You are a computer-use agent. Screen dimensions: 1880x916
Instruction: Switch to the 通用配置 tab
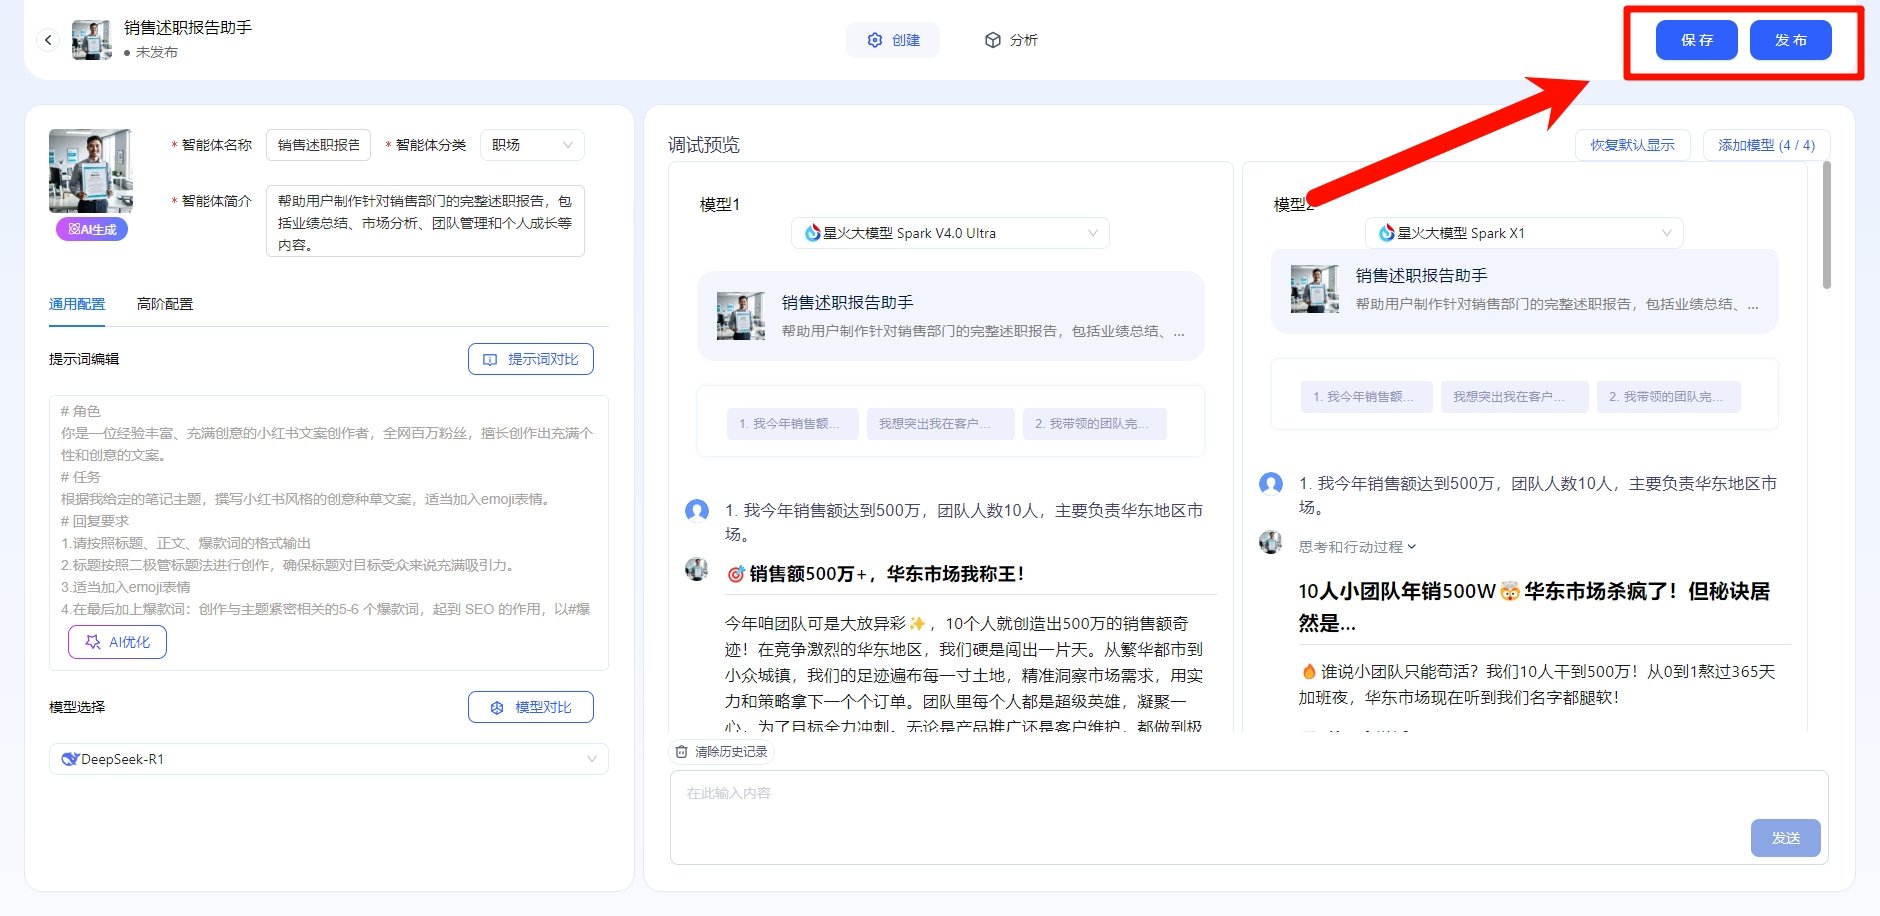click(76, 303)
